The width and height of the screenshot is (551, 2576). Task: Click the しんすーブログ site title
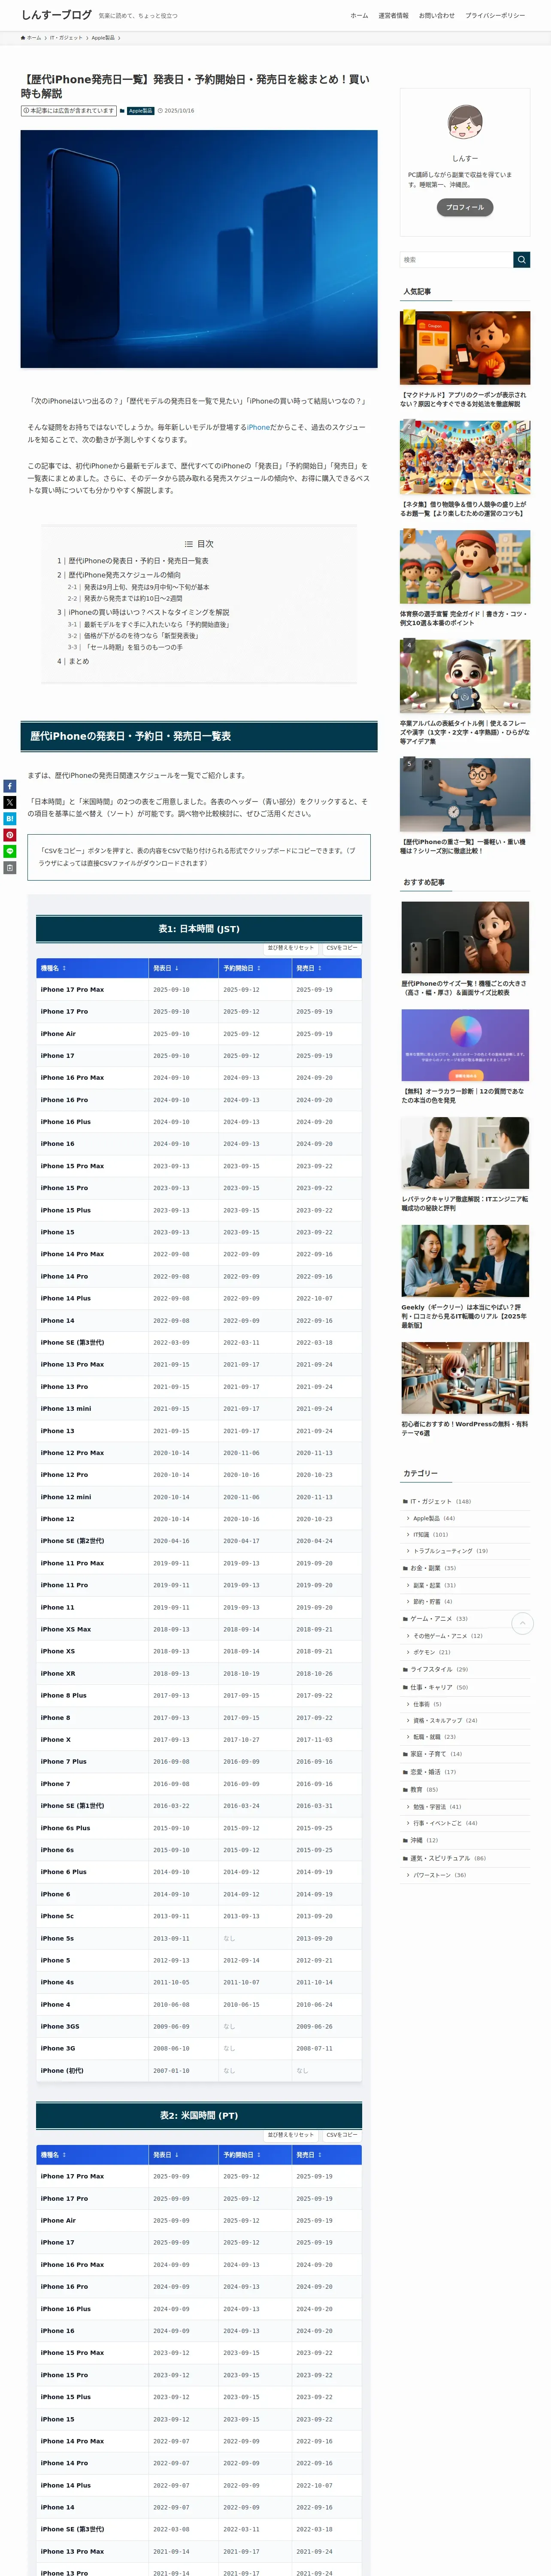click(x=56, y=15)
